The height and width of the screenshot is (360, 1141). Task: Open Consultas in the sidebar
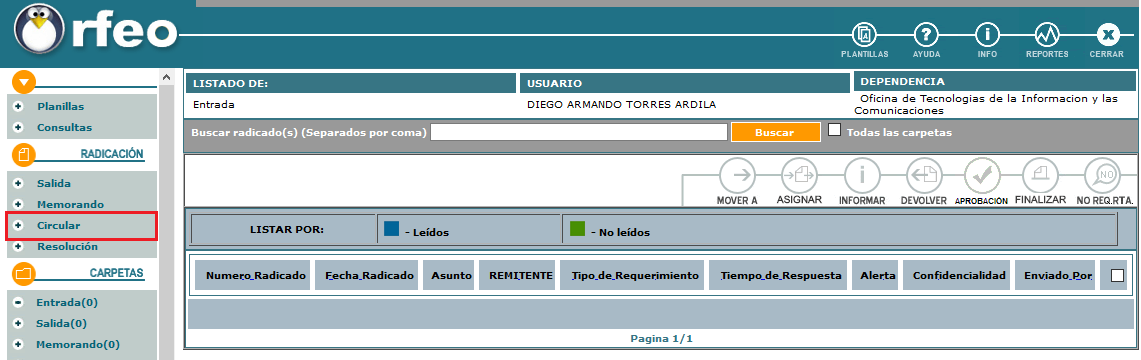pos(65,127)
